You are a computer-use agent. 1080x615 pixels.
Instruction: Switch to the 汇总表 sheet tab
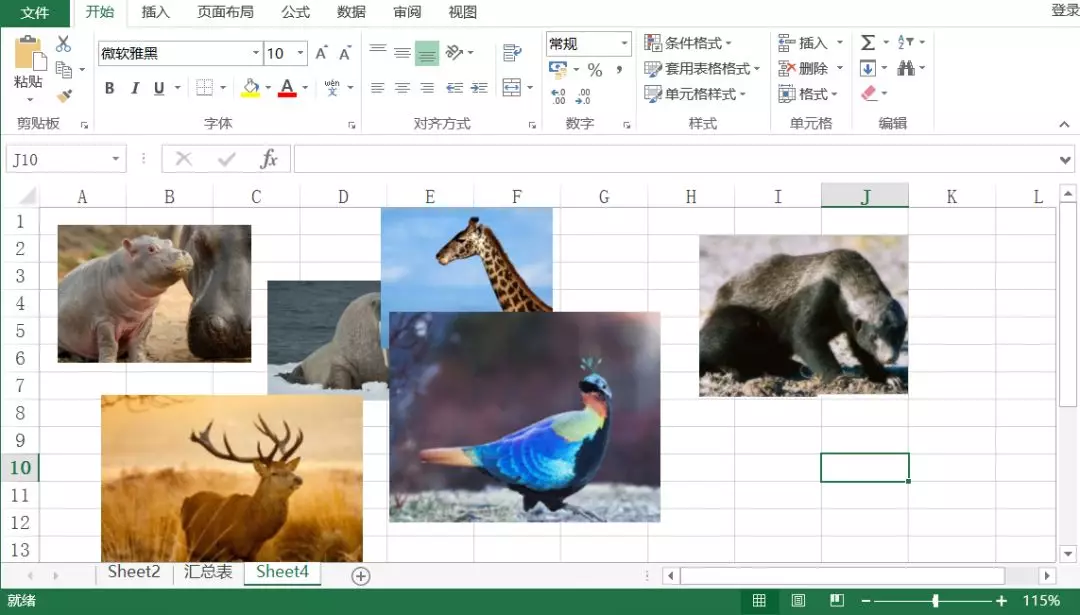[x=208, y=572]
